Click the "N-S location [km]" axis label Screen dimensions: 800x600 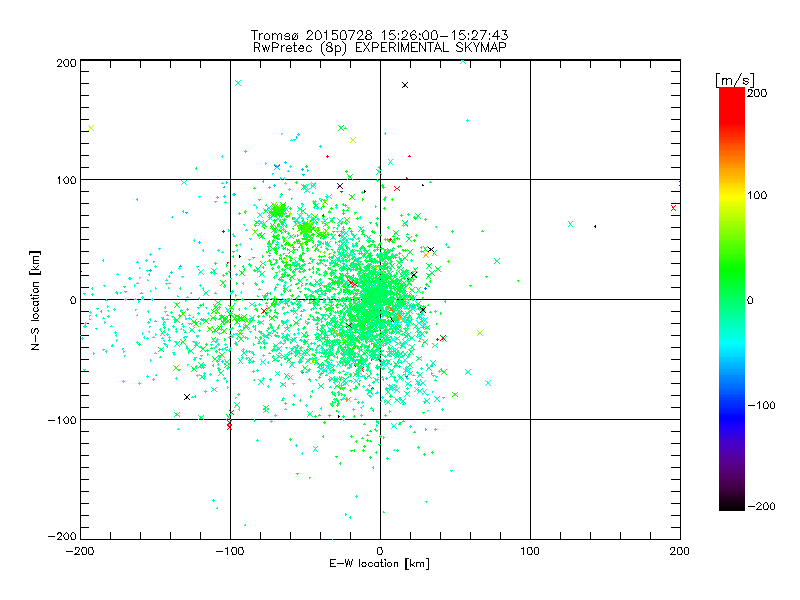[35, 300]
